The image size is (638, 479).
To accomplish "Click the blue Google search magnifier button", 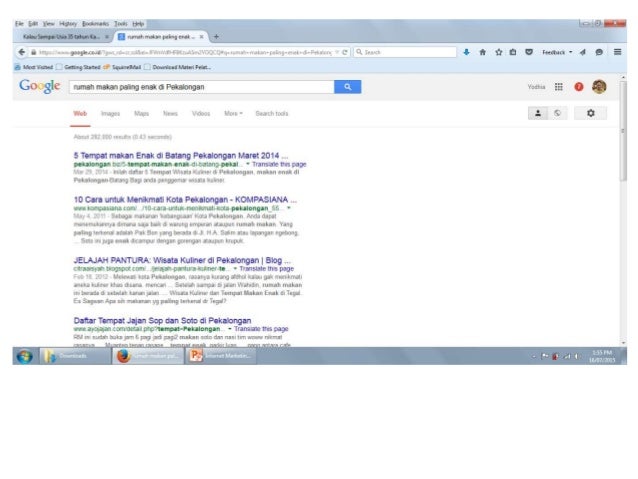I will [347, 87].
